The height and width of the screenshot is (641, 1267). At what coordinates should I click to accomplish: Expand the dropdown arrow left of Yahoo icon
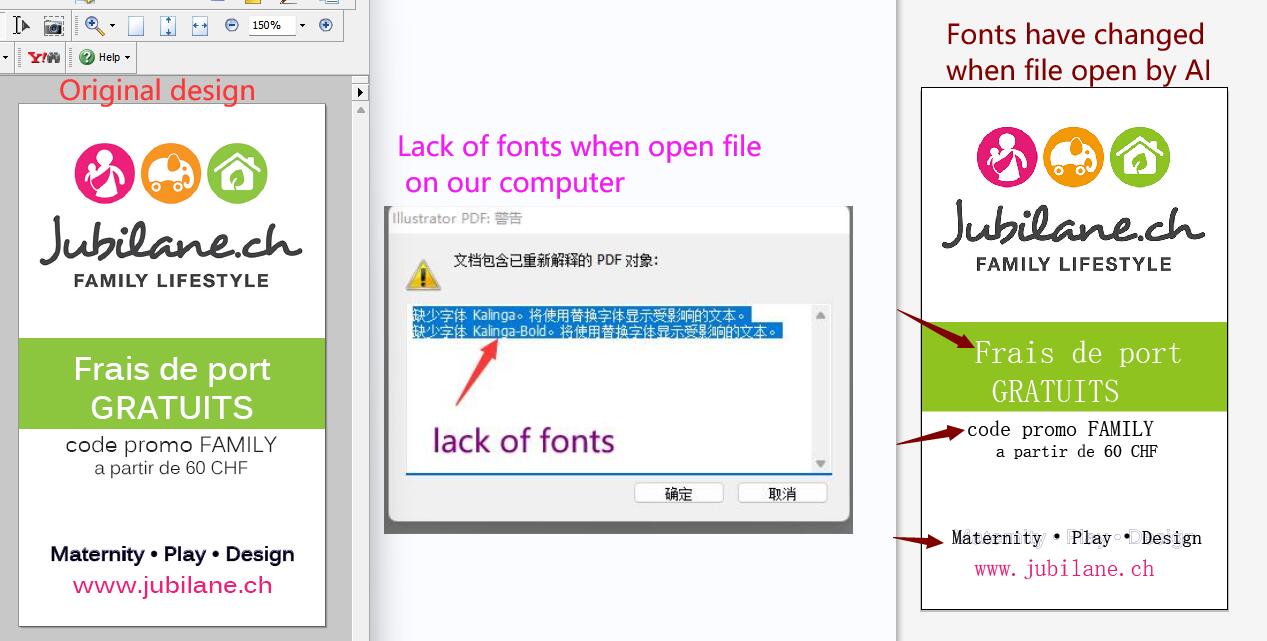click(6, 57)
